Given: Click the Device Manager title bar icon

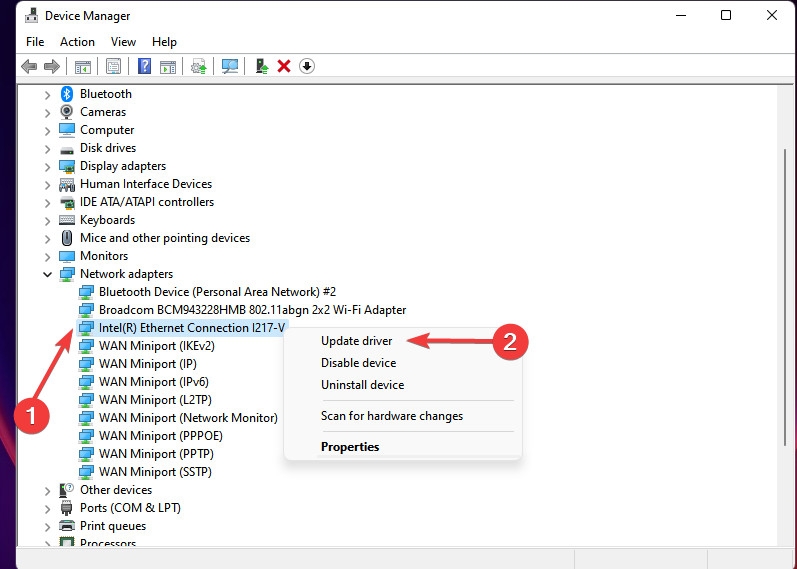Looking at the screenshot, I should 32,16.
